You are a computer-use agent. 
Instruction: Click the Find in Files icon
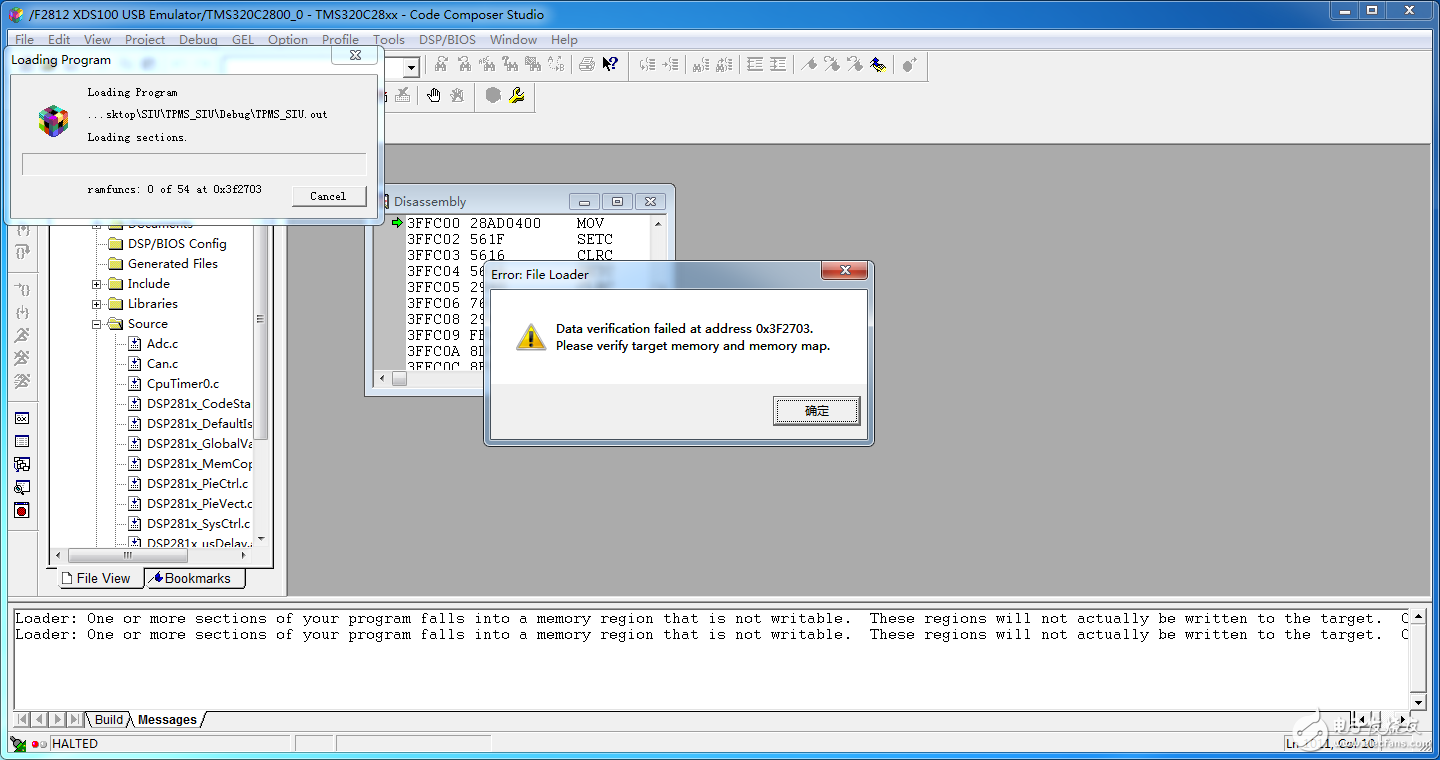coord(533,64)
